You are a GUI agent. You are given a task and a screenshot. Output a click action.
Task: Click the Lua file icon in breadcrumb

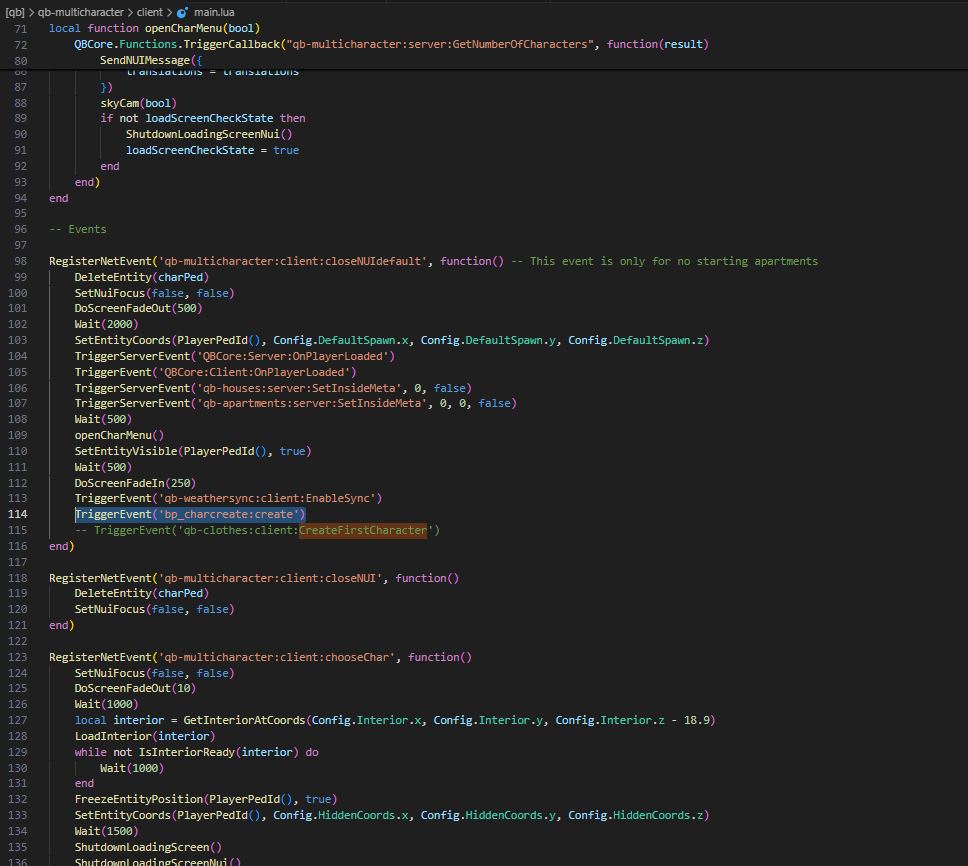point(182,12)
